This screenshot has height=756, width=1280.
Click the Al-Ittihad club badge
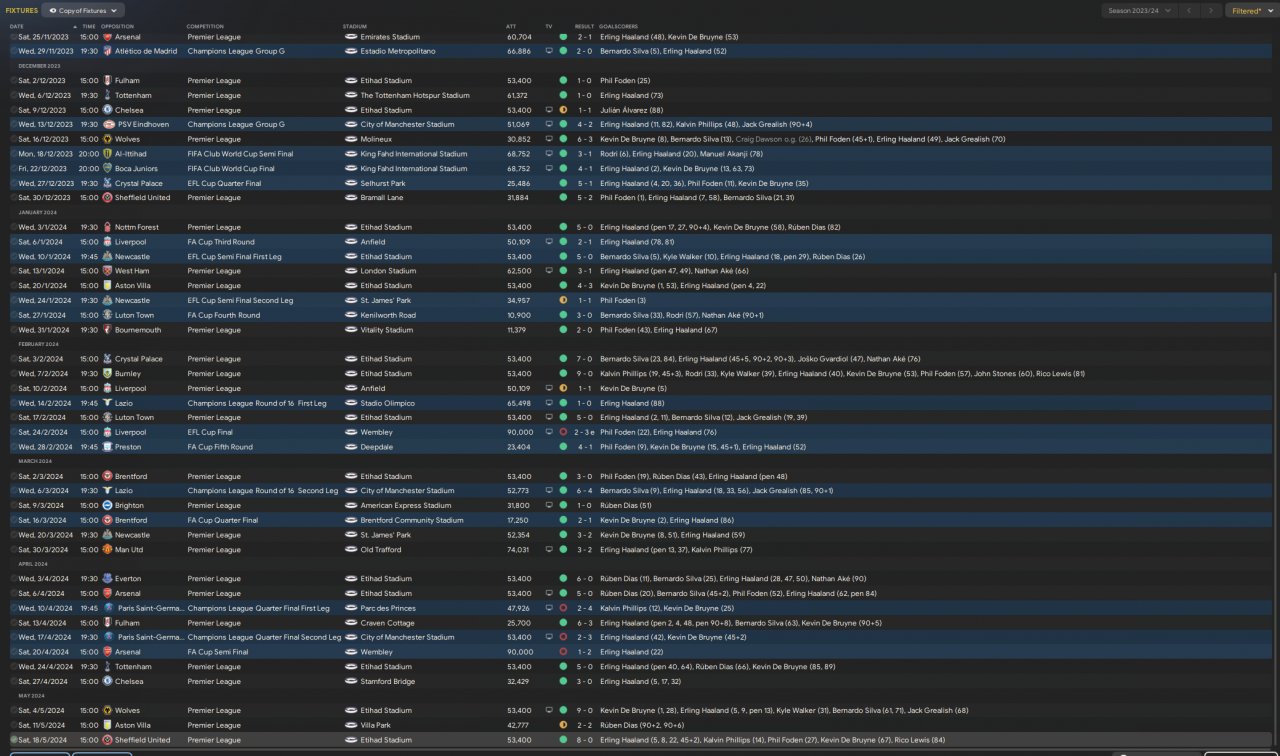click(107, 154)
